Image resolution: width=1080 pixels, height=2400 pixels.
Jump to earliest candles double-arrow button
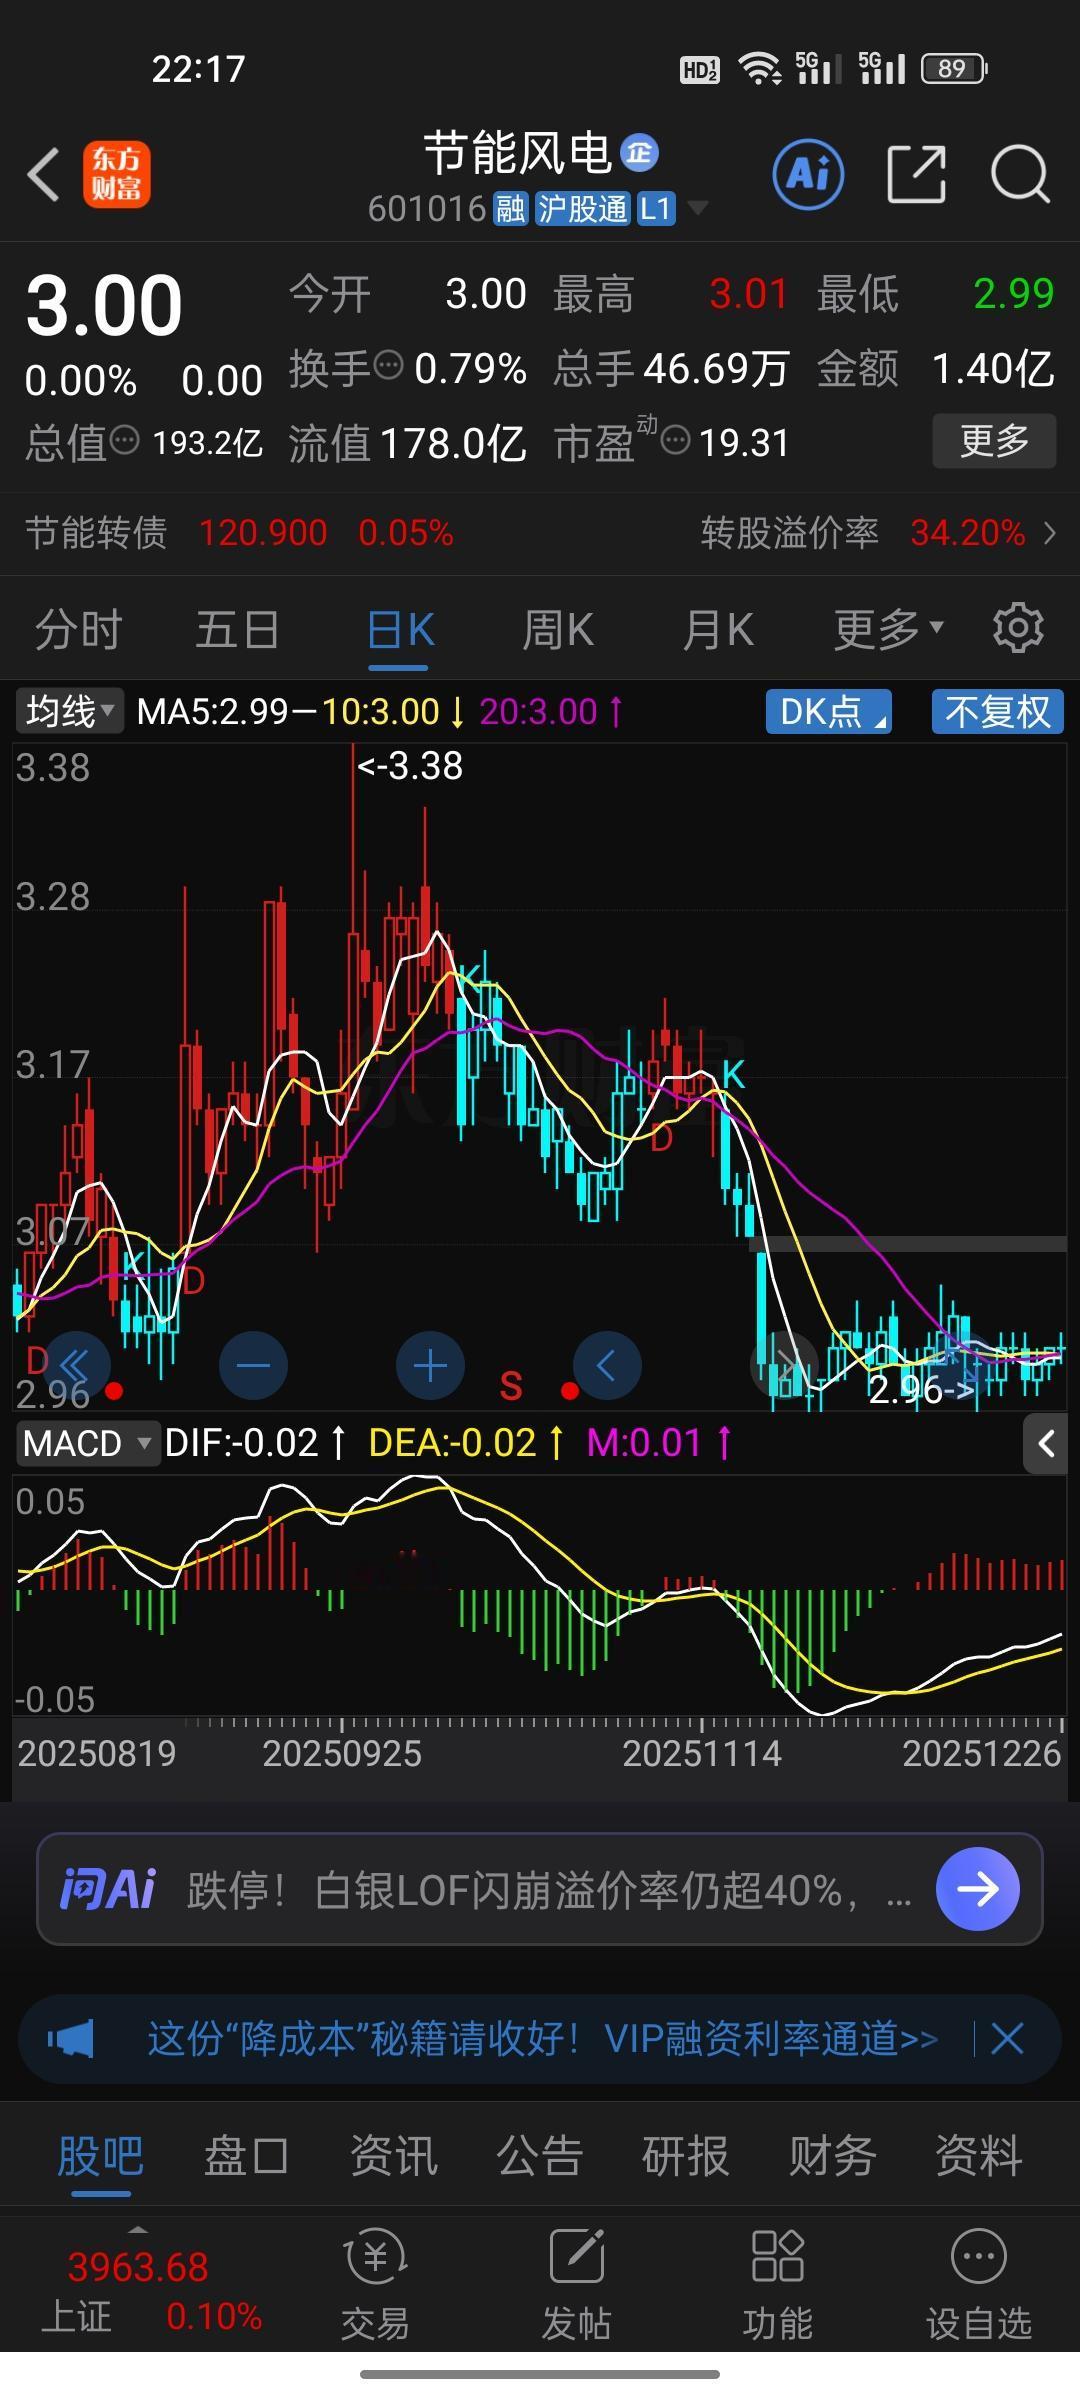point(75,1365)
